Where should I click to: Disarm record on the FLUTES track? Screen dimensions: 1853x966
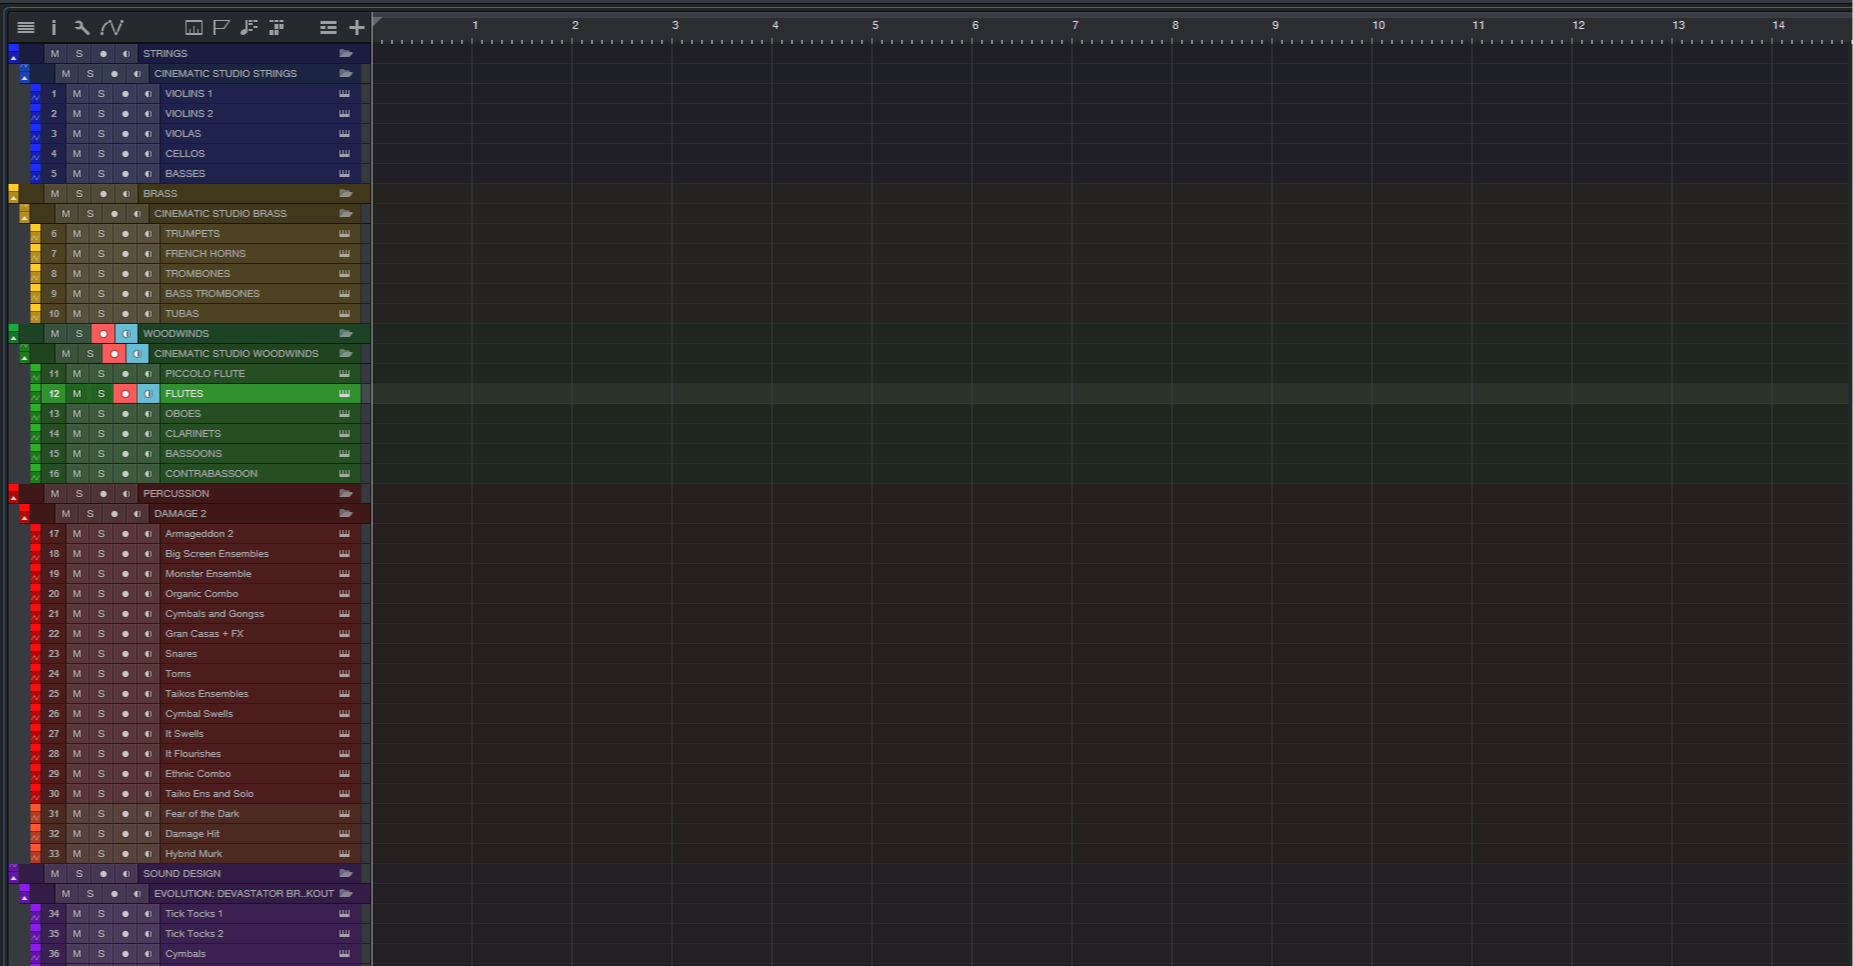coord(125,394)
